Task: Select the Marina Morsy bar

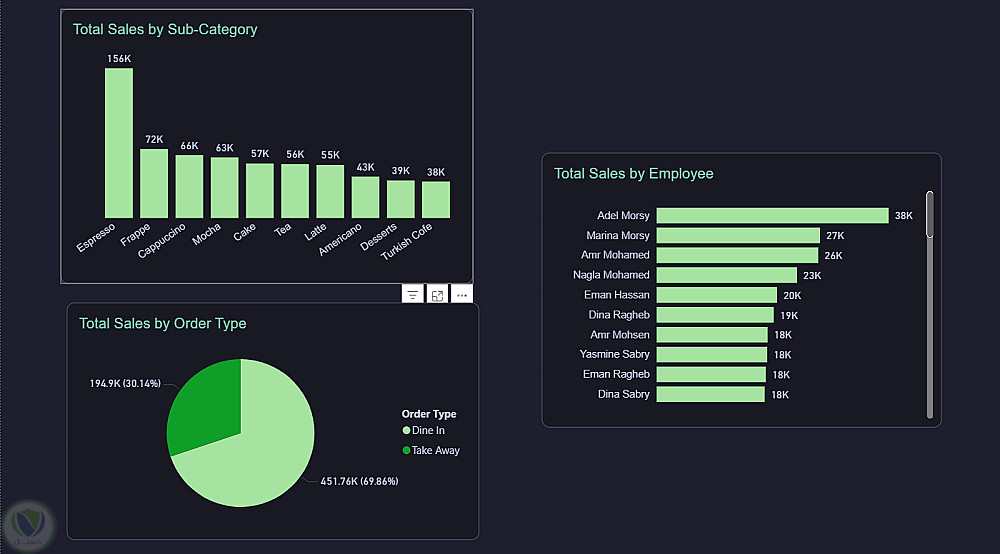Action: (x=738, y=236)
